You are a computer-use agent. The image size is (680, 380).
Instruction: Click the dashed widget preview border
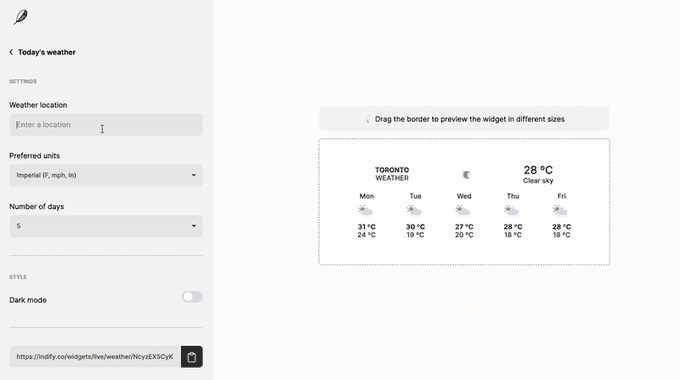tap(464, 139)
